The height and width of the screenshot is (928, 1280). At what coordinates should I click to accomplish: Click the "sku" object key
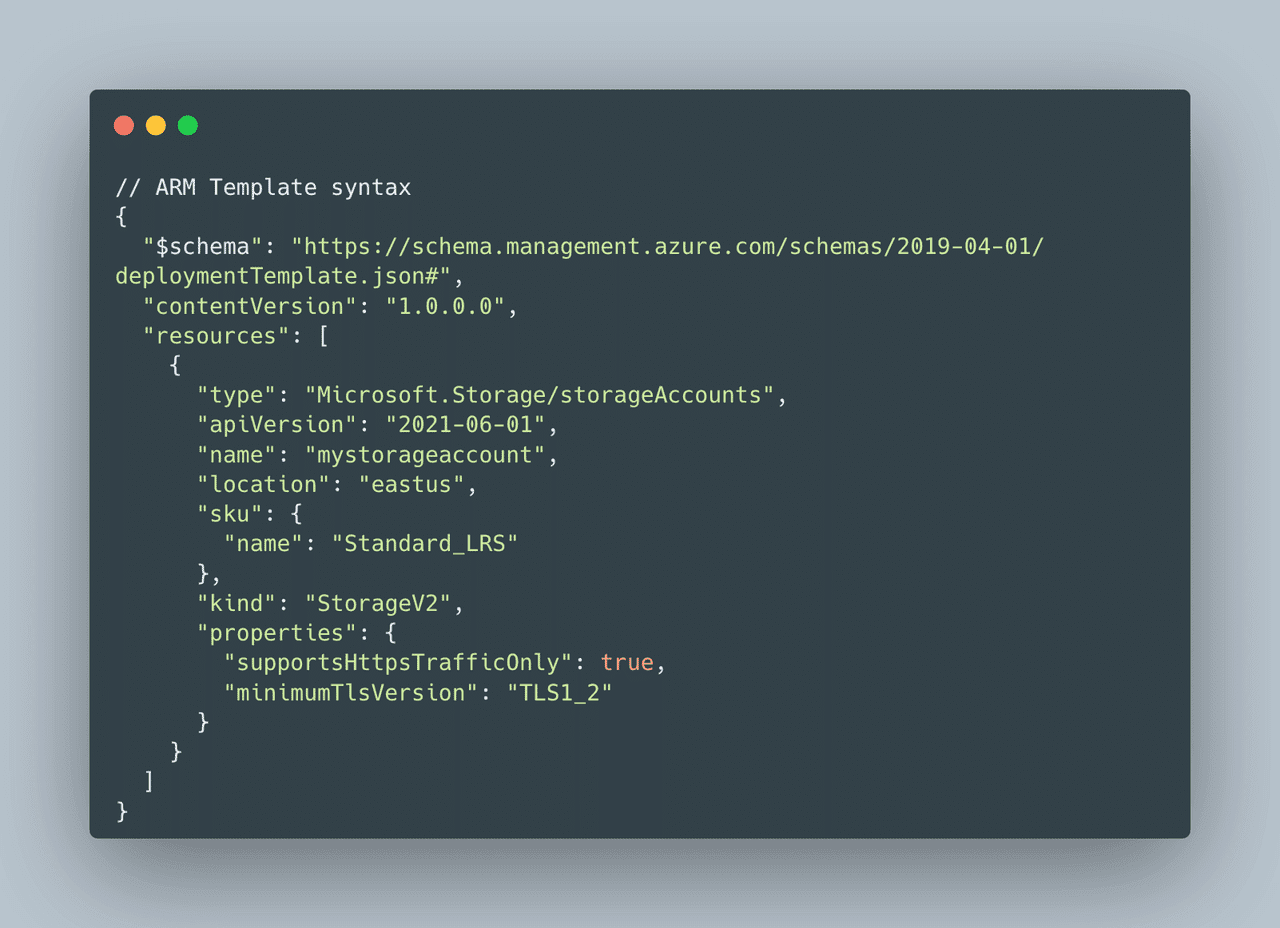point(231,514)
